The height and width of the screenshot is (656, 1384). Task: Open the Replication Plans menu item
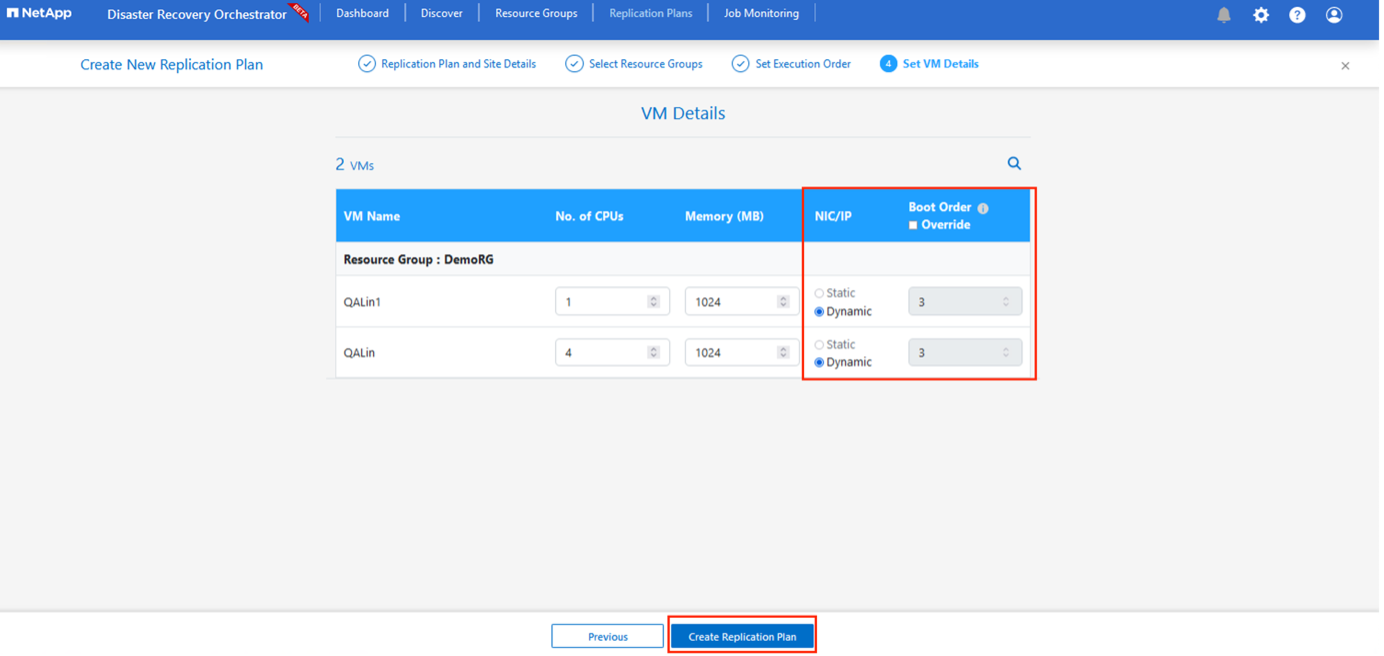point(650,13)
